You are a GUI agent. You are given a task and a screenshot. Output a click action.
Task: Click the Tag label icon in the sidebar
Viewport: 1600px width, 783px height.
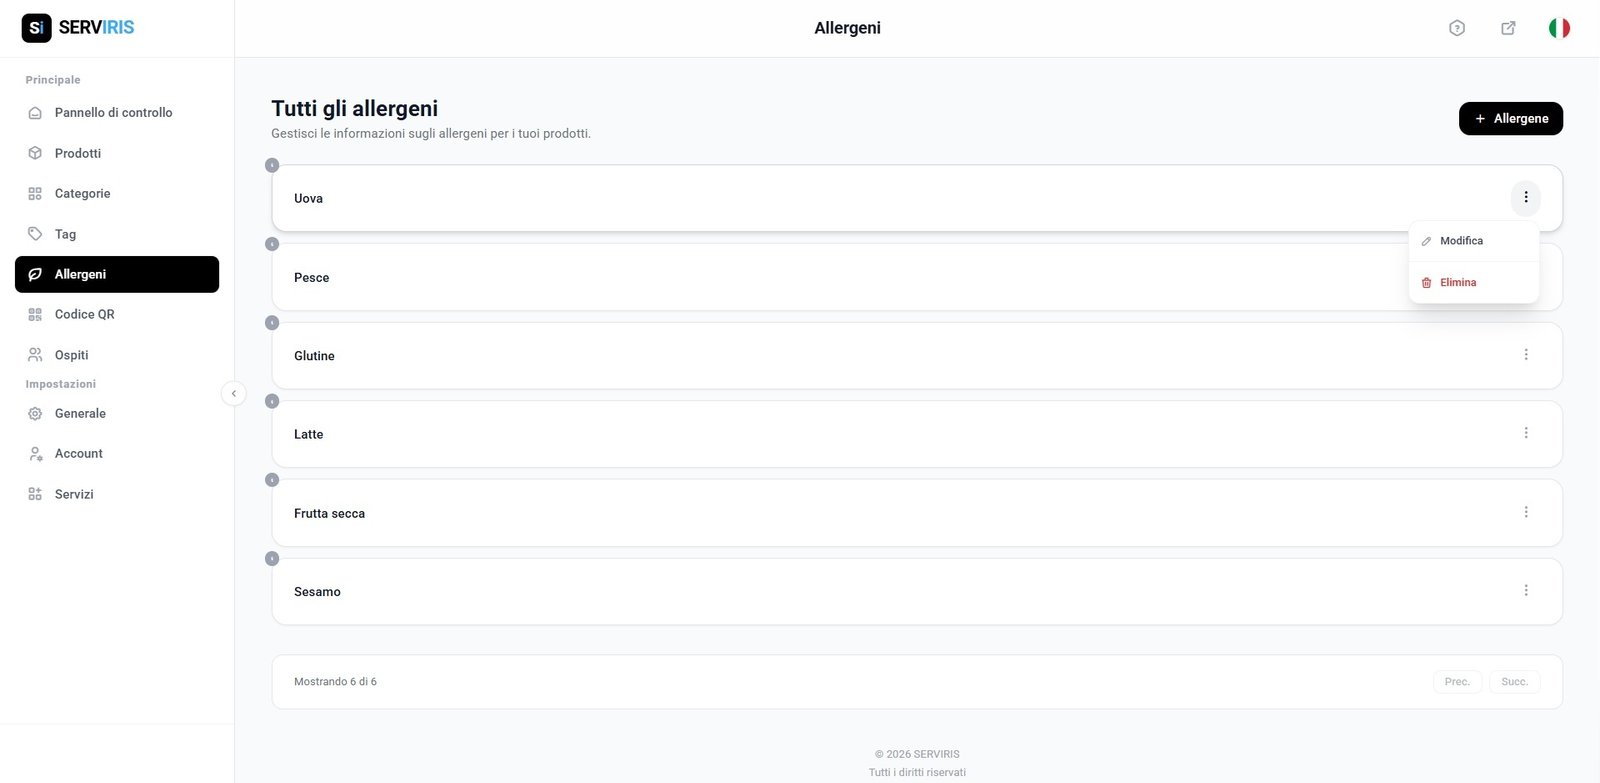[35, 233]
